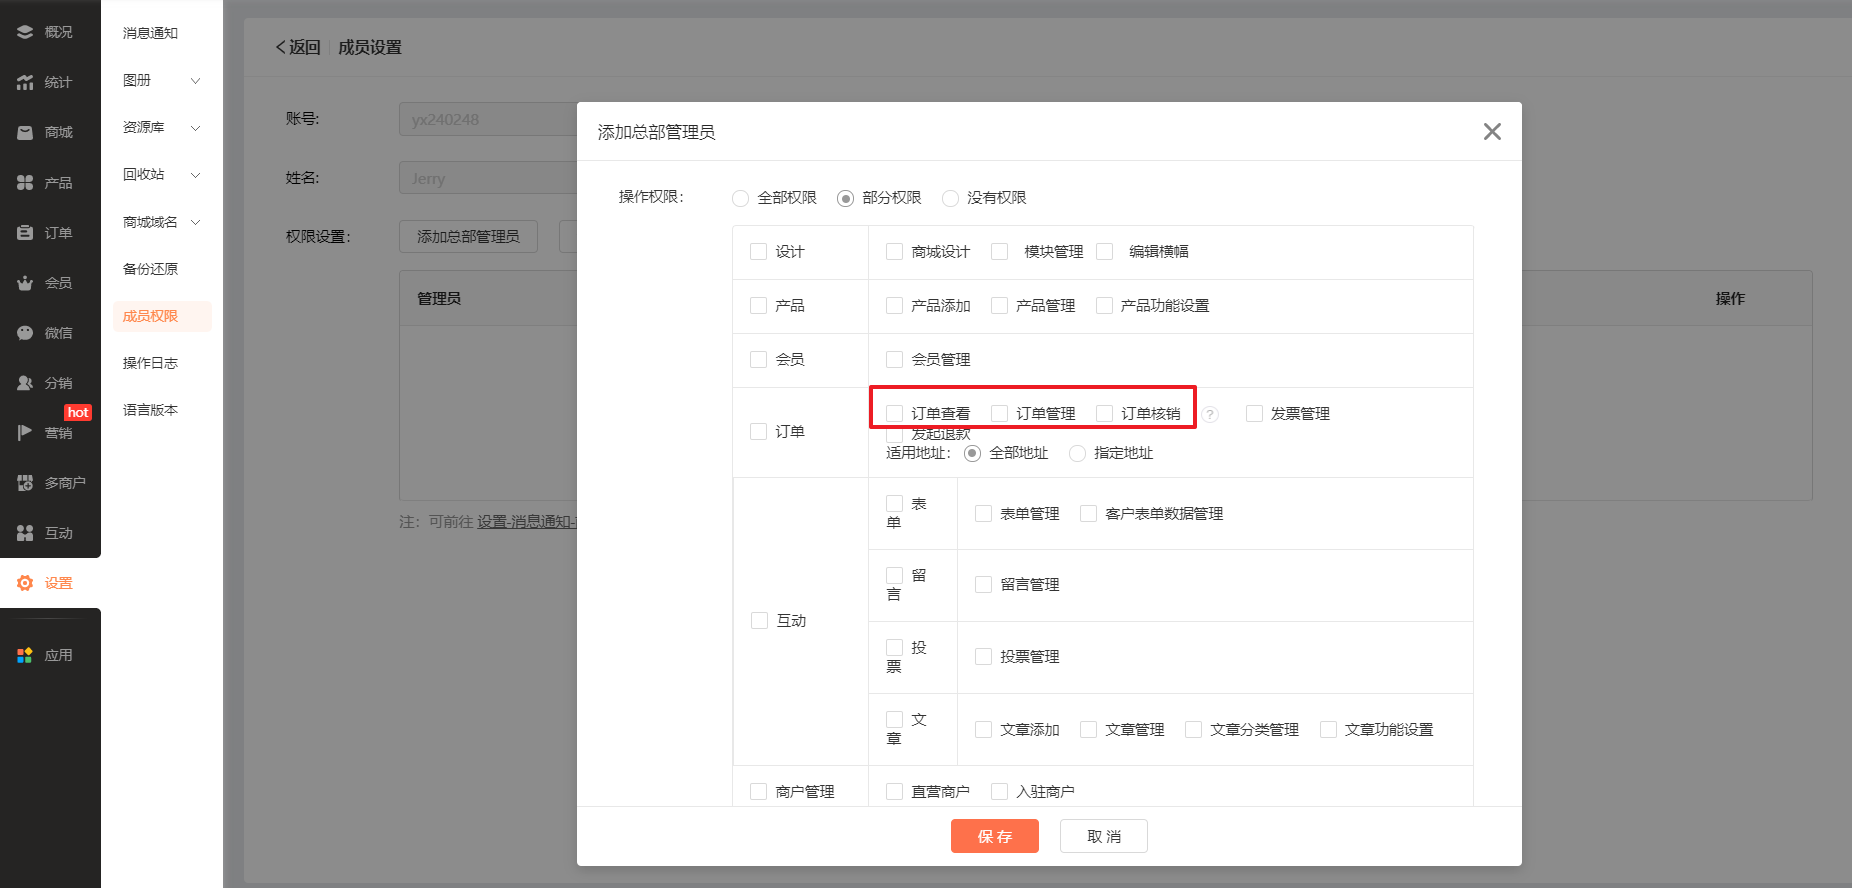Open the 应用 apps colorful icon
This screenshot has width=1852, height=888.
[x=25, y=655]
